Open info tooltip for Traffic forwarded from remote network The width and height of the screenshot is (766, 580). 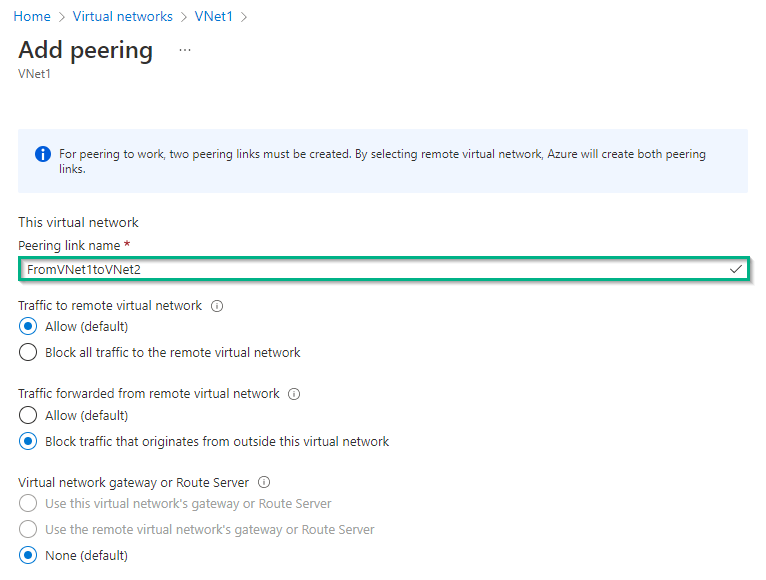click(294, 394)
